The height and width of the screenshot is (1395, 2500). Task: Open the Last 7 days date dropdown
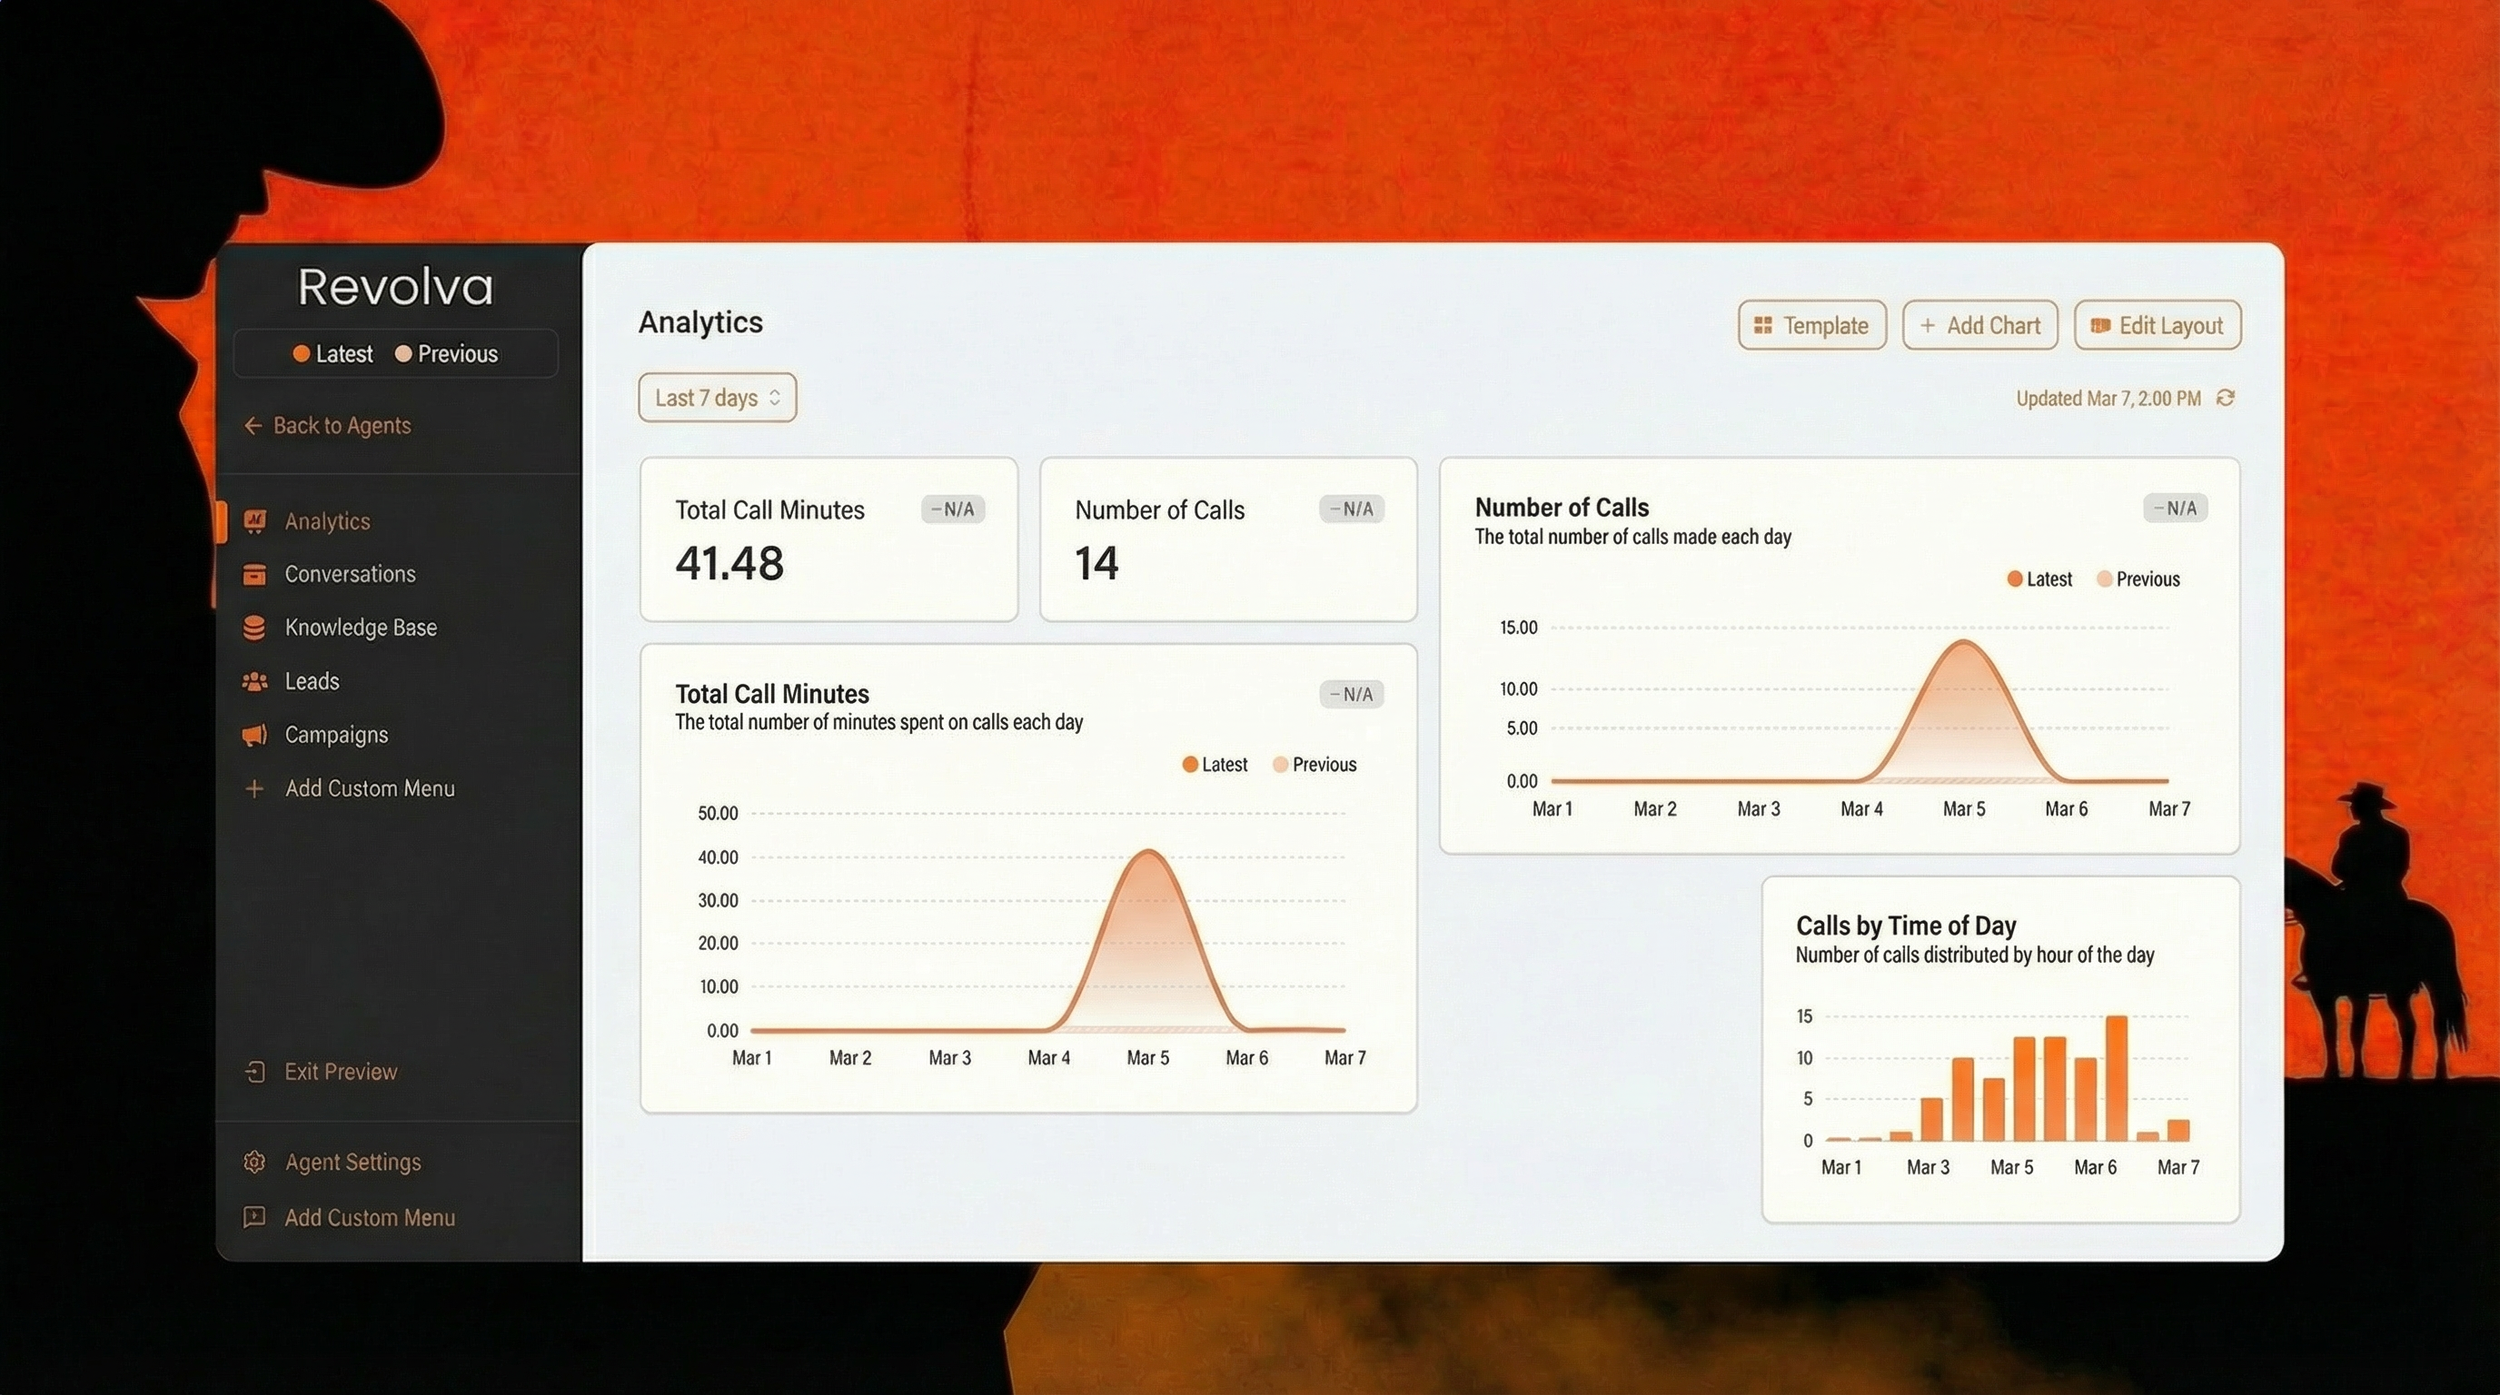point(717,398)
